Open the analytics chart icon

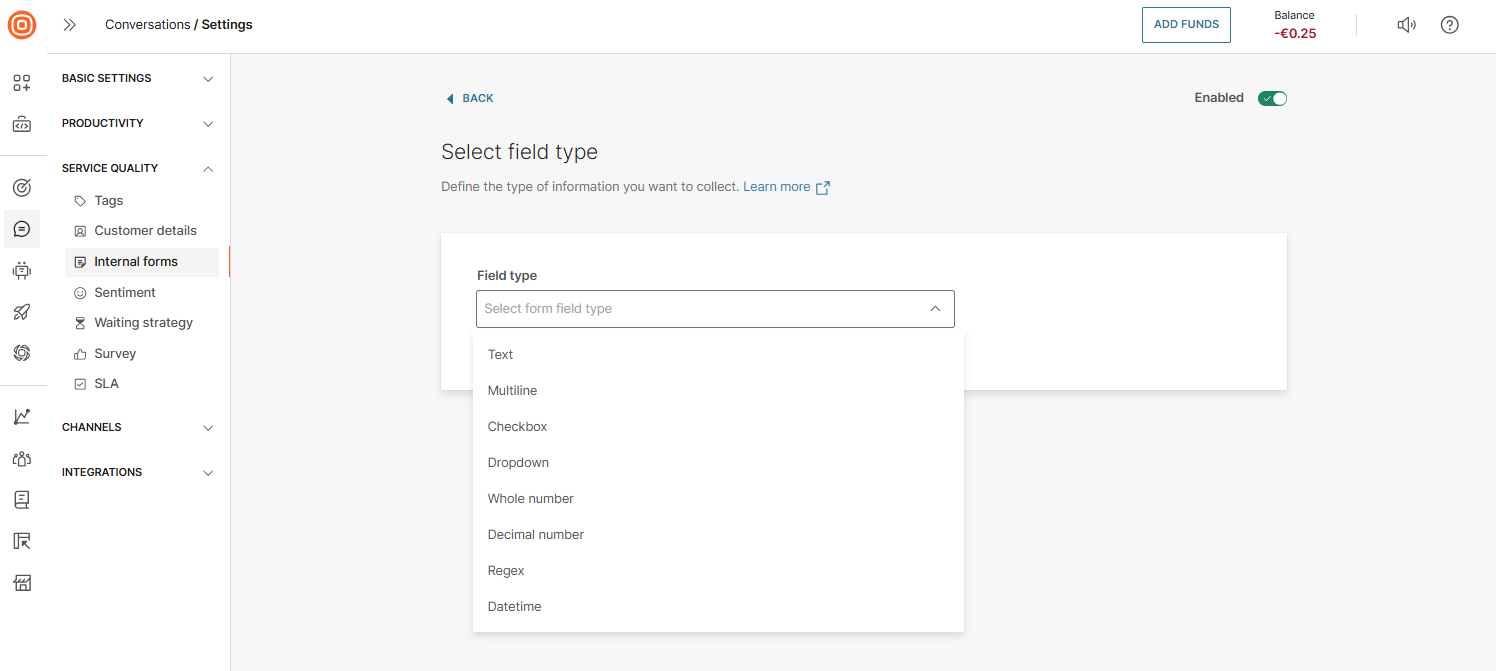pyautogui.click(x=22, y=416)
